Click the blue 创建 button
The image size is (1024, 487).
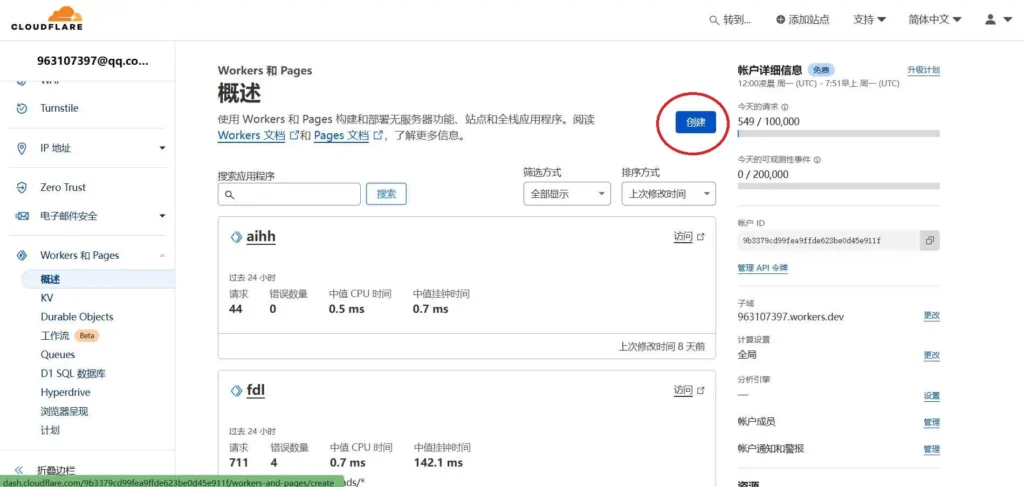695,123
